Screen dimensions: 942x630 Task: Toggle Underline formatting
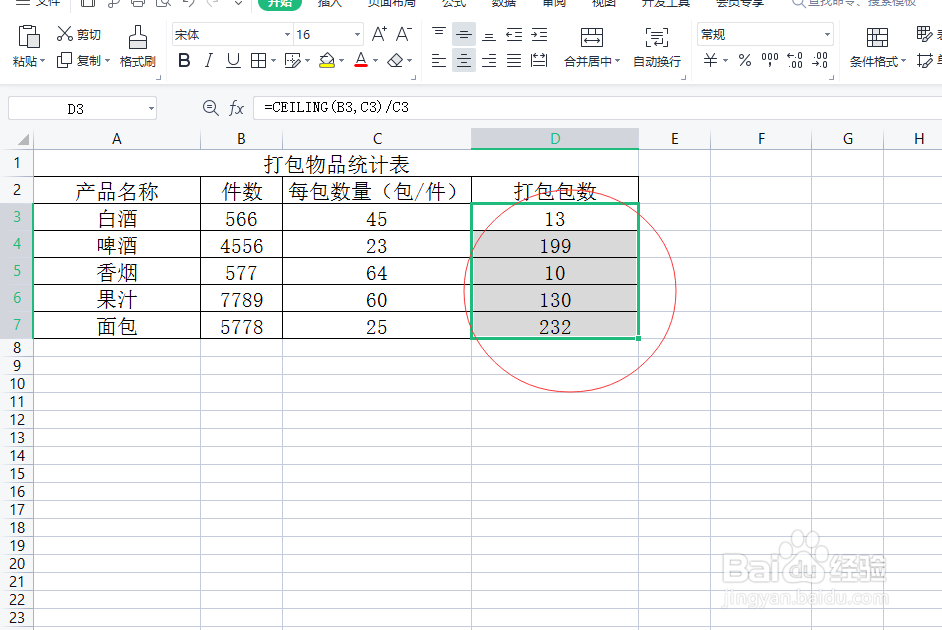pyautogui.click(x=233, y=61)
